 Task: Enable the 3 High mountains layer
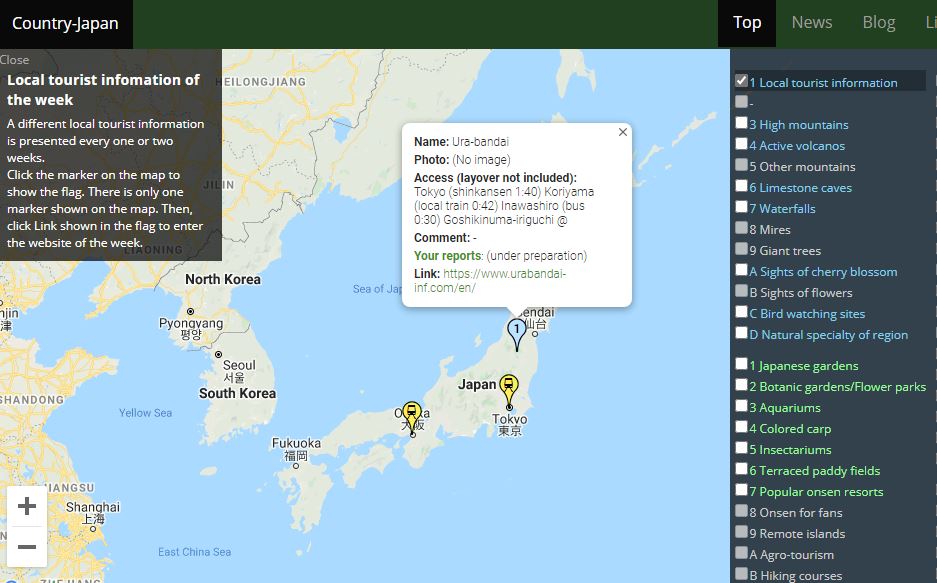740,123
